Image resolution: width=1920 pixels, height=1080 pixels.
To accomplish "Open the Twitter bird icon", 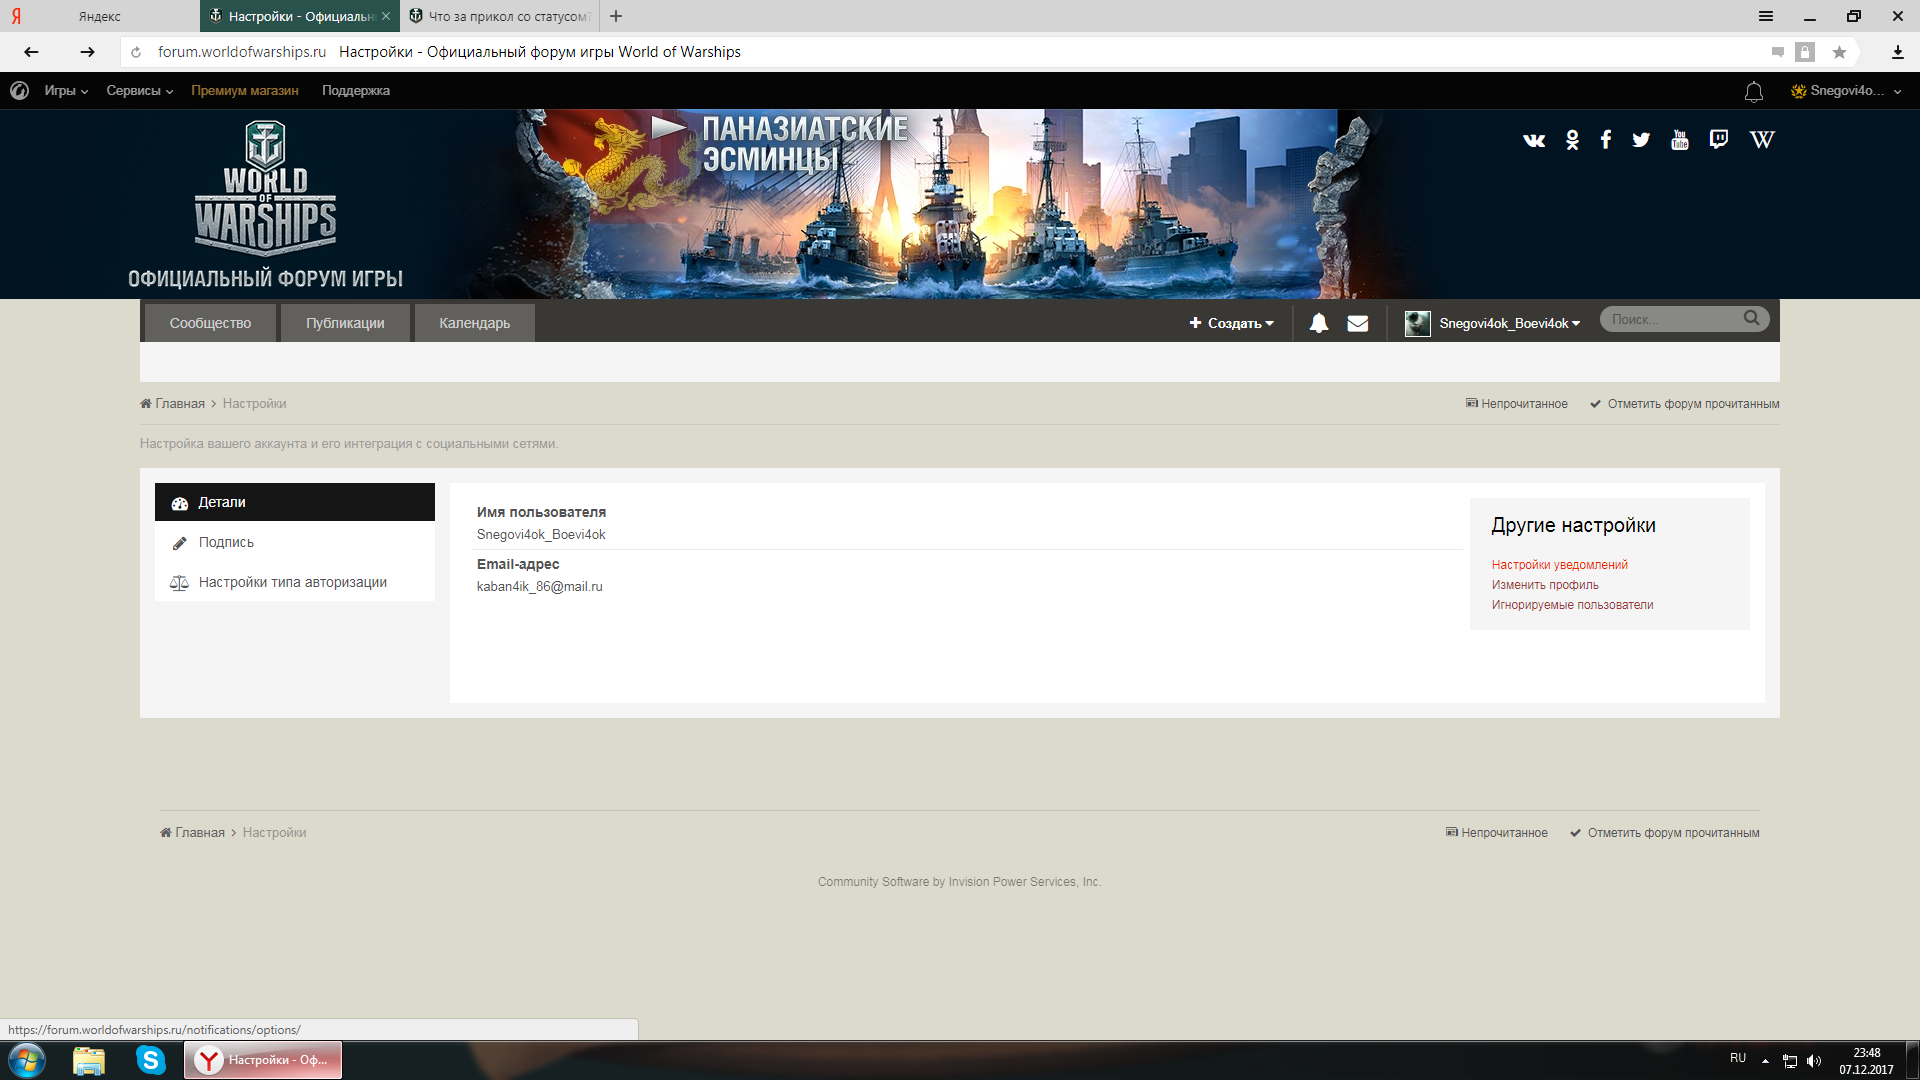I will point(1641,140).
